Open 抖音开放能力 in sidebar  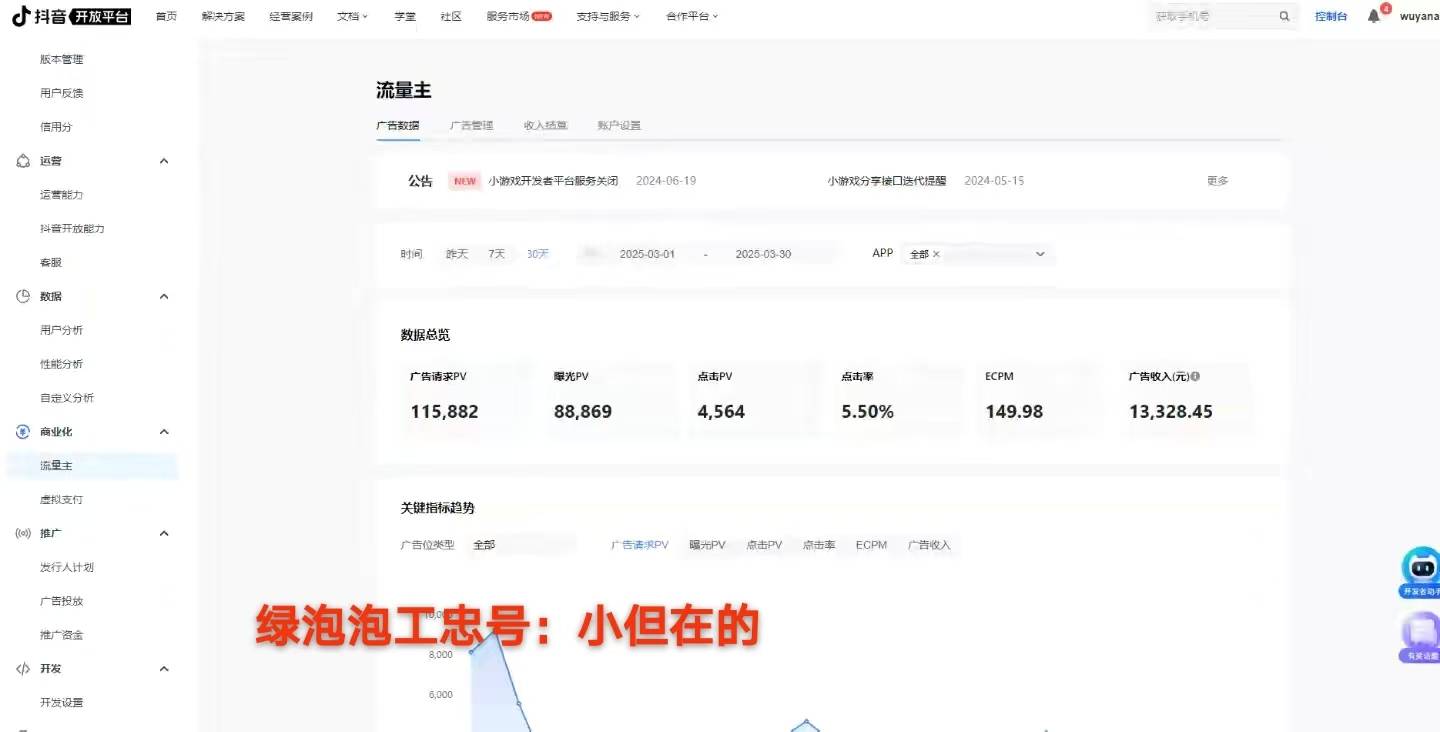coord(72,228)
